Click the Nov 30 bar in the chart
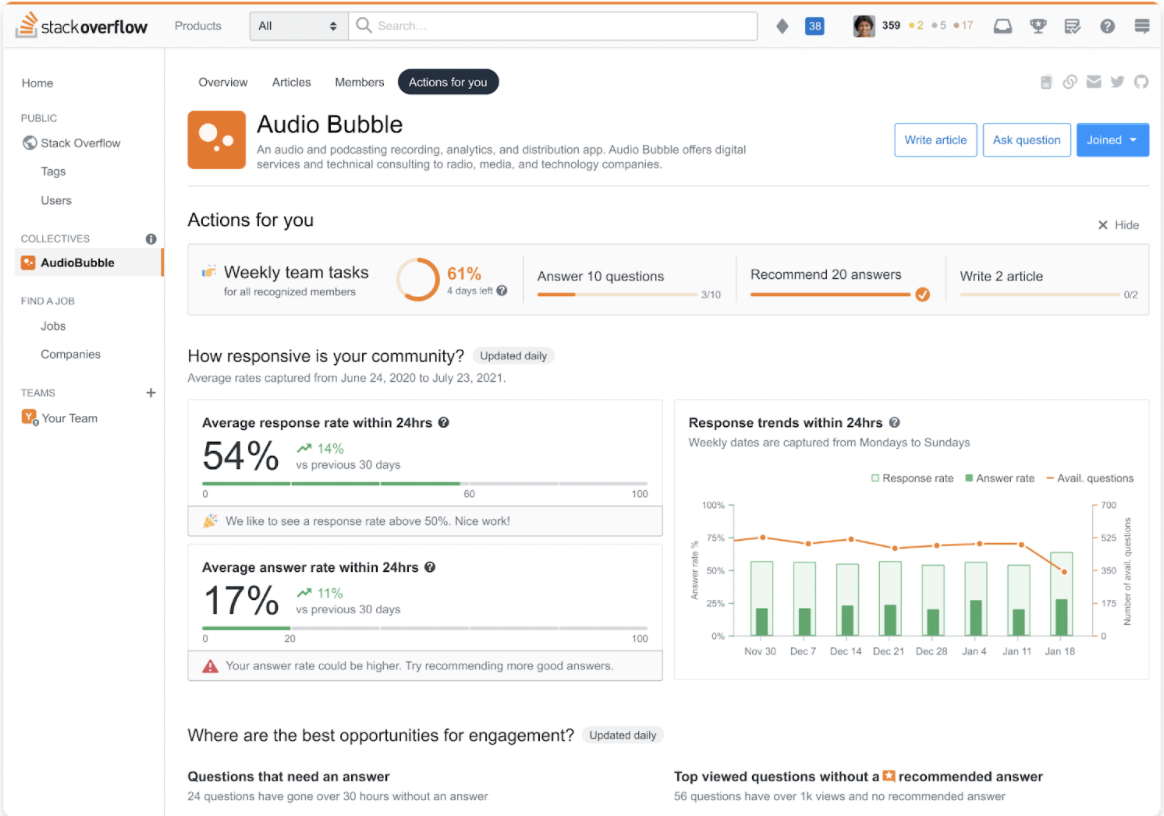This screenshot has height=816, width=1164. pos(762,598)
